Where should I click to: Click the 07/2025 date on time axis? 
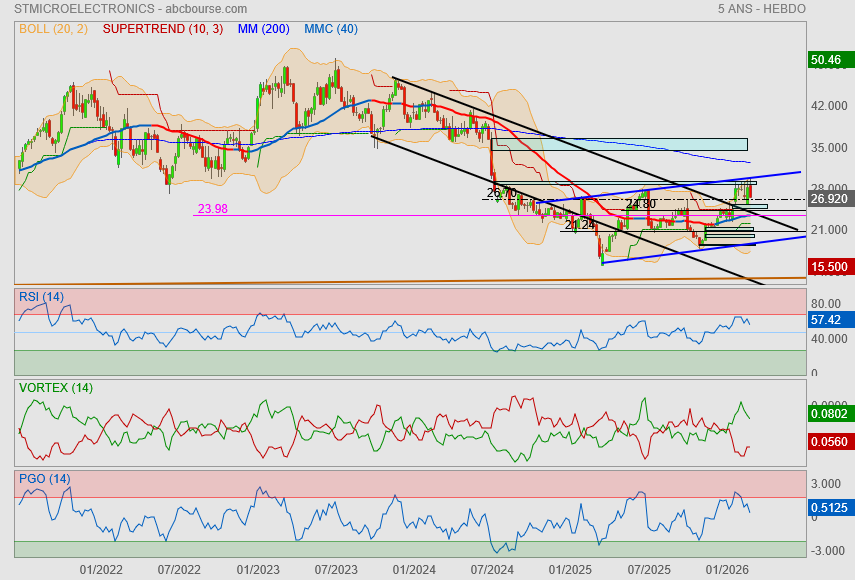(649, 569)
